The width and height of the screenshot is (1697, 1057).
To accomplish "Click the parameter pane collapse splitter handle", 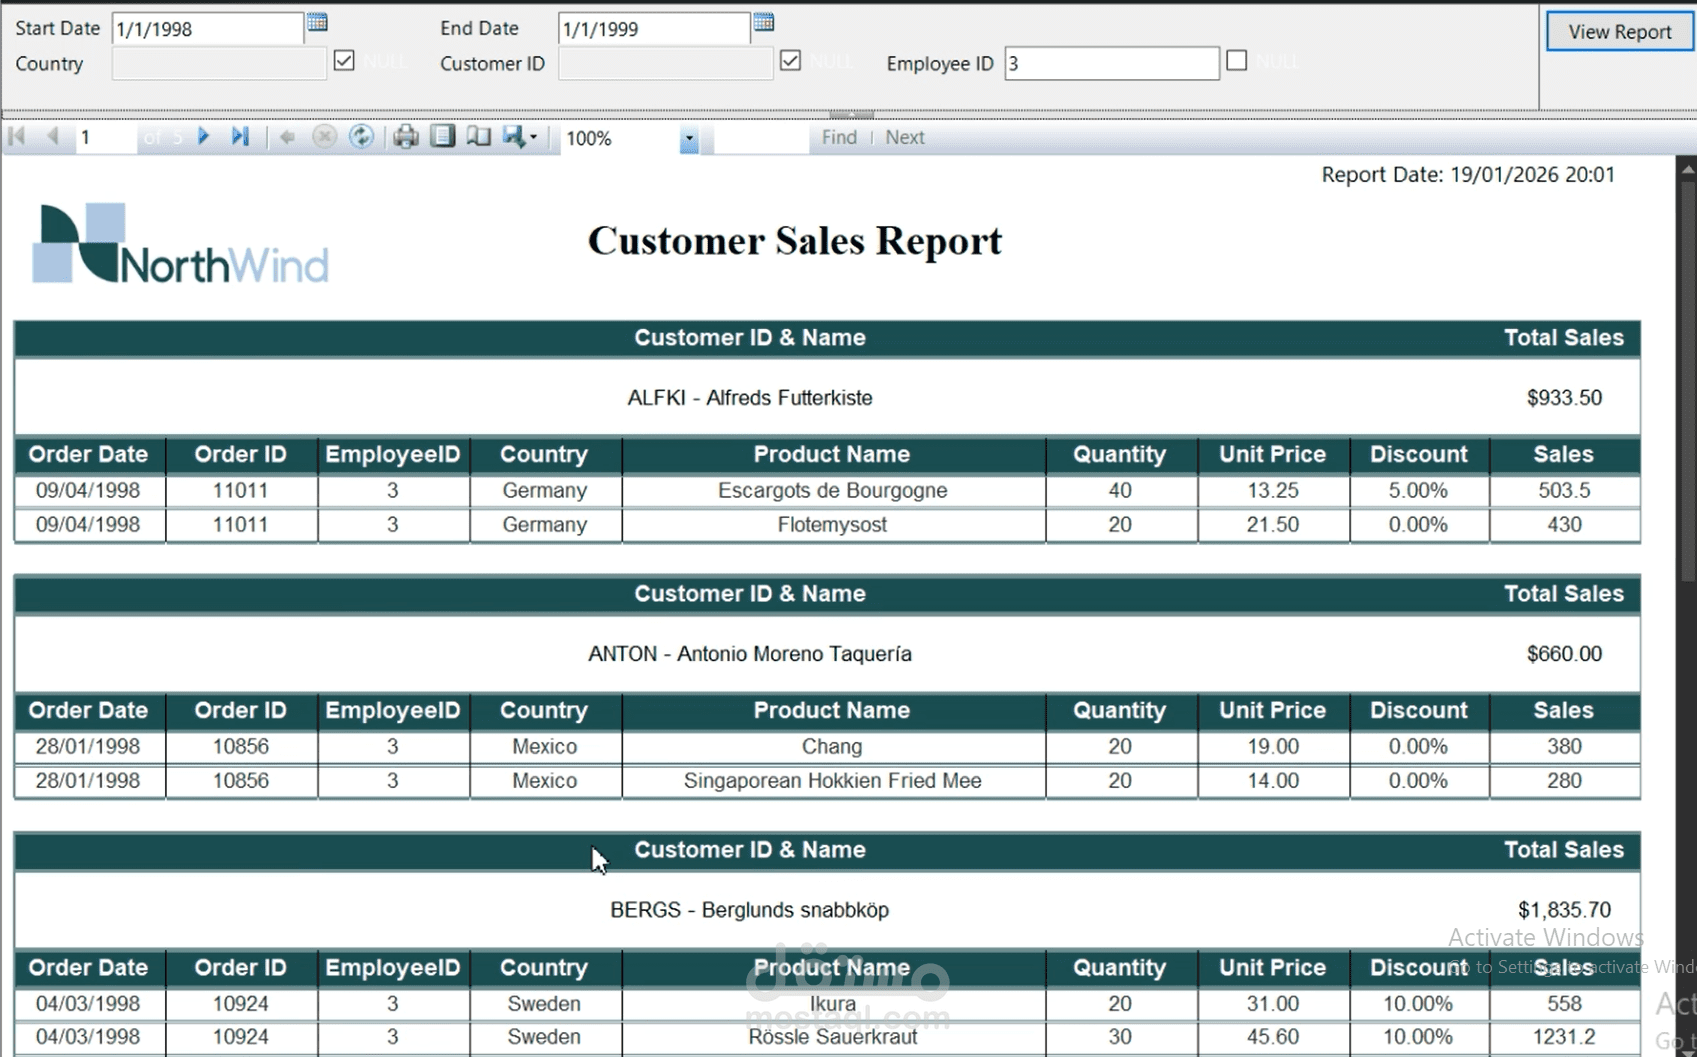I will 851,114.
